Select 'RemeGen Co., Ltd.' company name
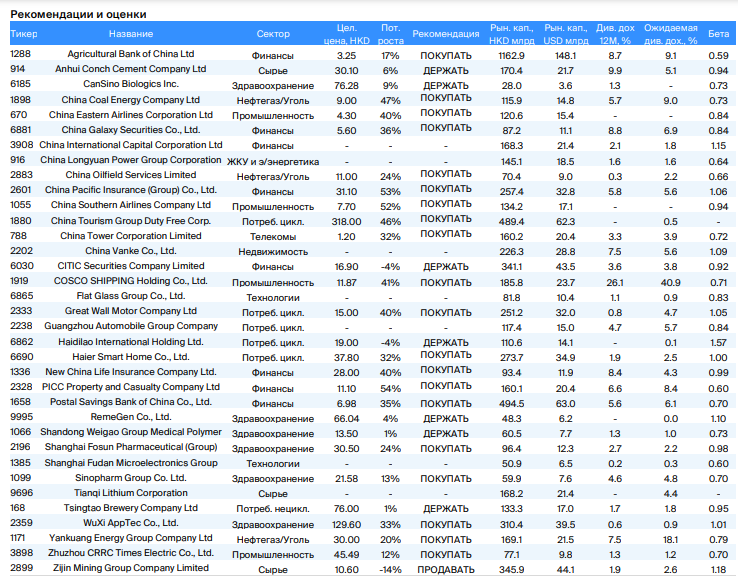This screenshot has width=738, height=588. 131,418
